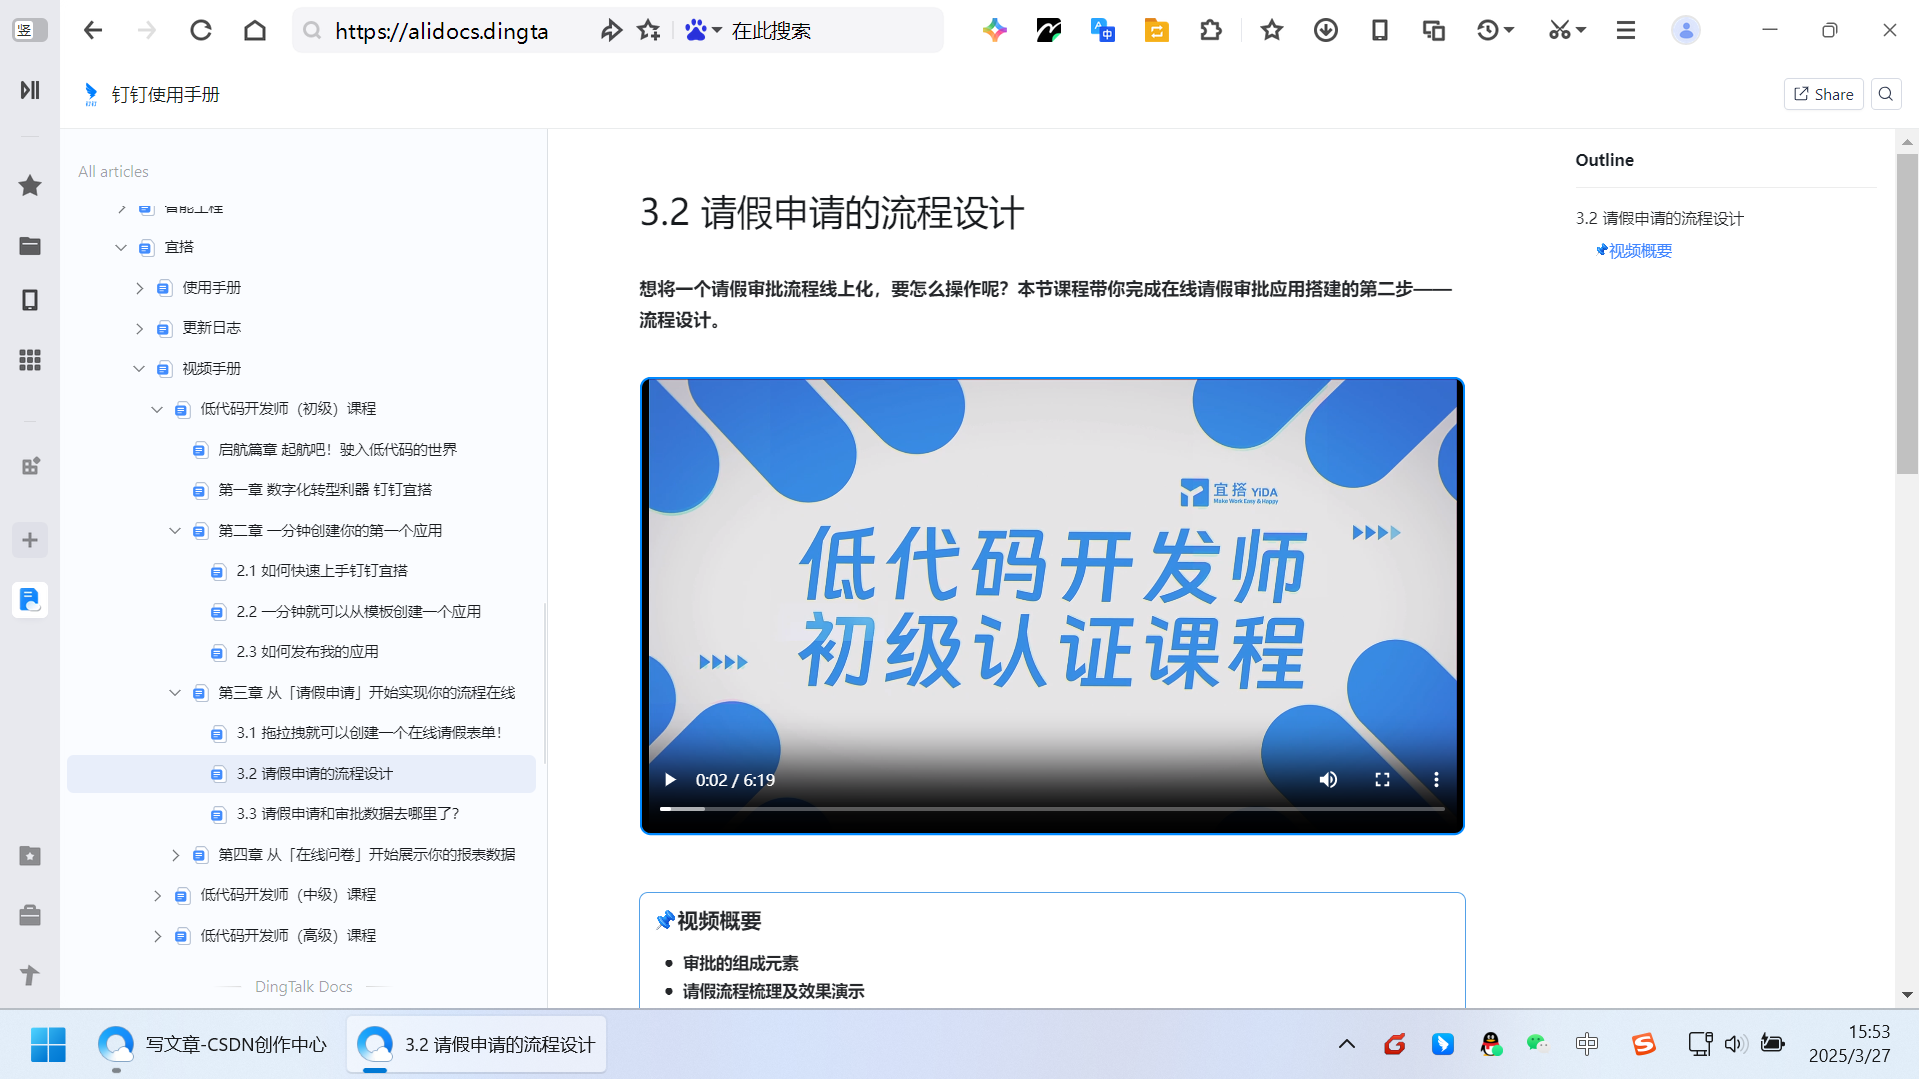Open article 2.1 如何快速上手钉钉宜搭
The image size is (1919, 1079).
click(x=322, y=571)
